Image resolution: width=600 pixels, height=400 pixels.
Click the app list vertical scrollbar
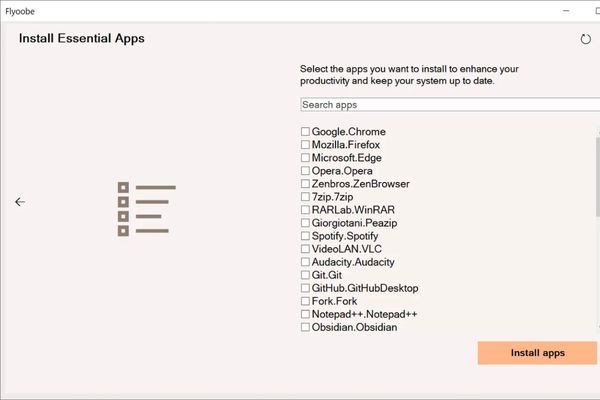coord(597,175)
